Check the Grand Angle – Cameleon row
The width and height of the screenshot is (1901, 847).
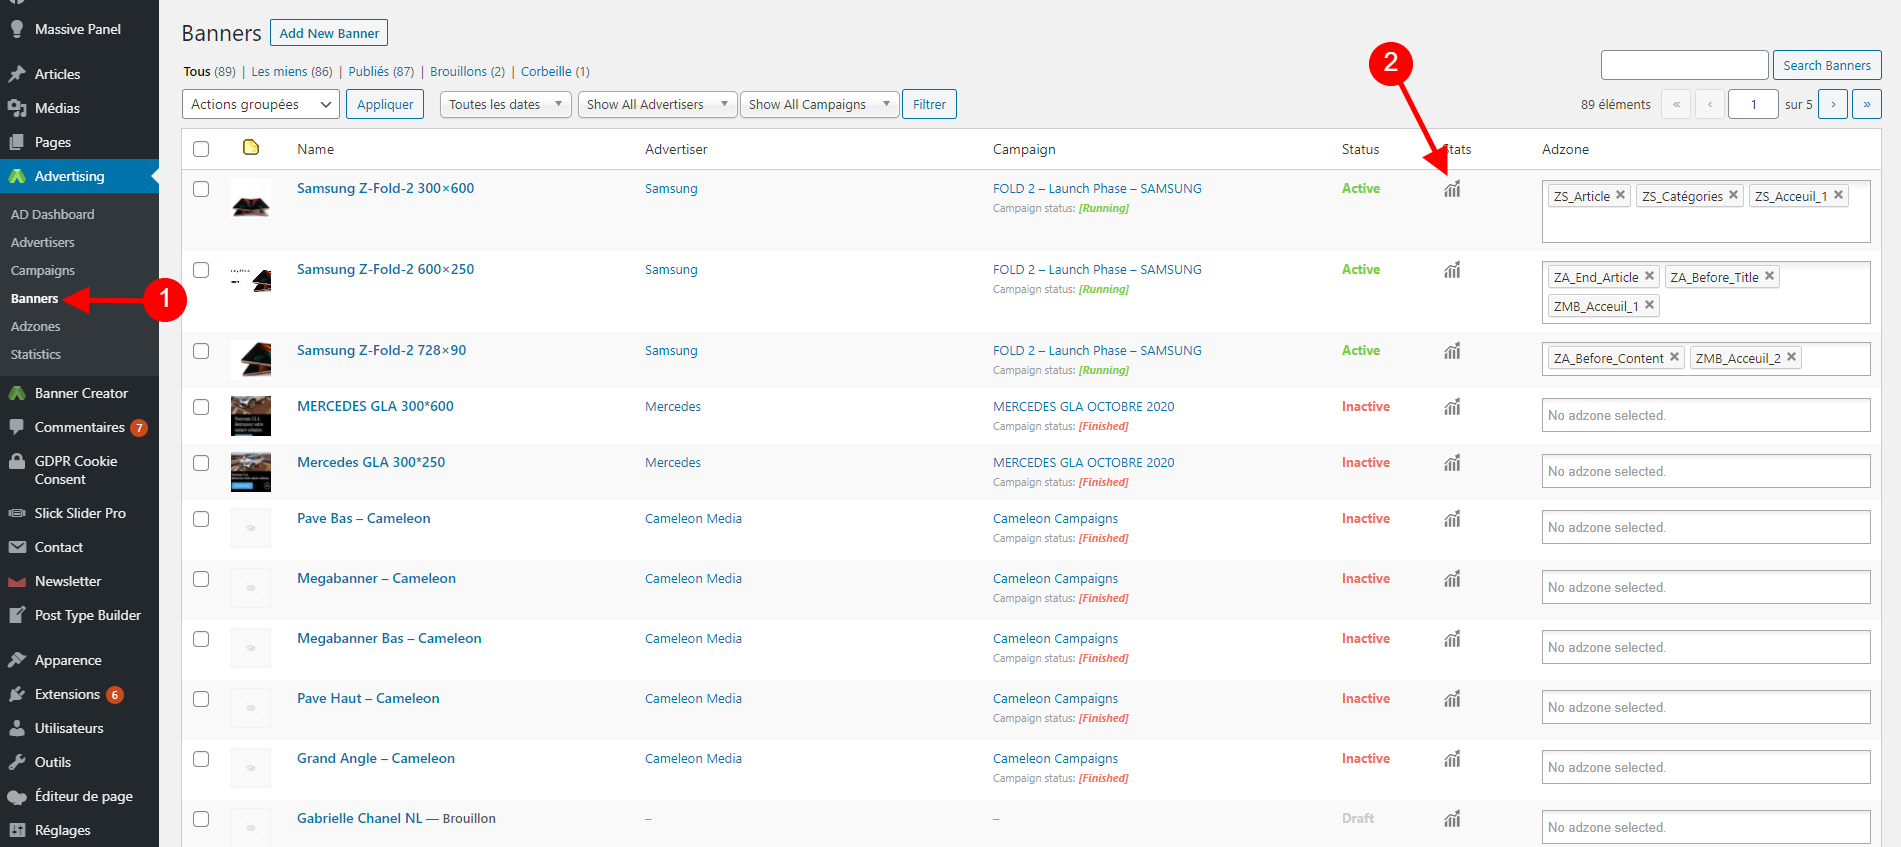point(201,759)
